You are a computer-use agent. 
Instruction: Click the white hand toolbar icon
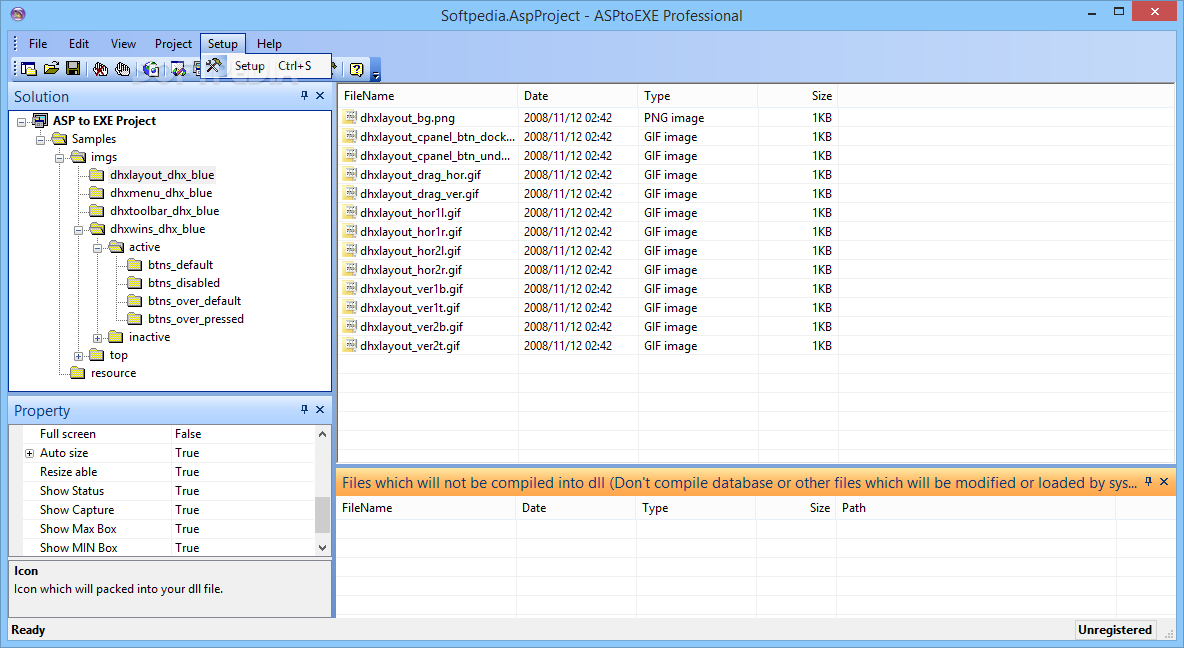pyautogui.click(x=122, y=69)
